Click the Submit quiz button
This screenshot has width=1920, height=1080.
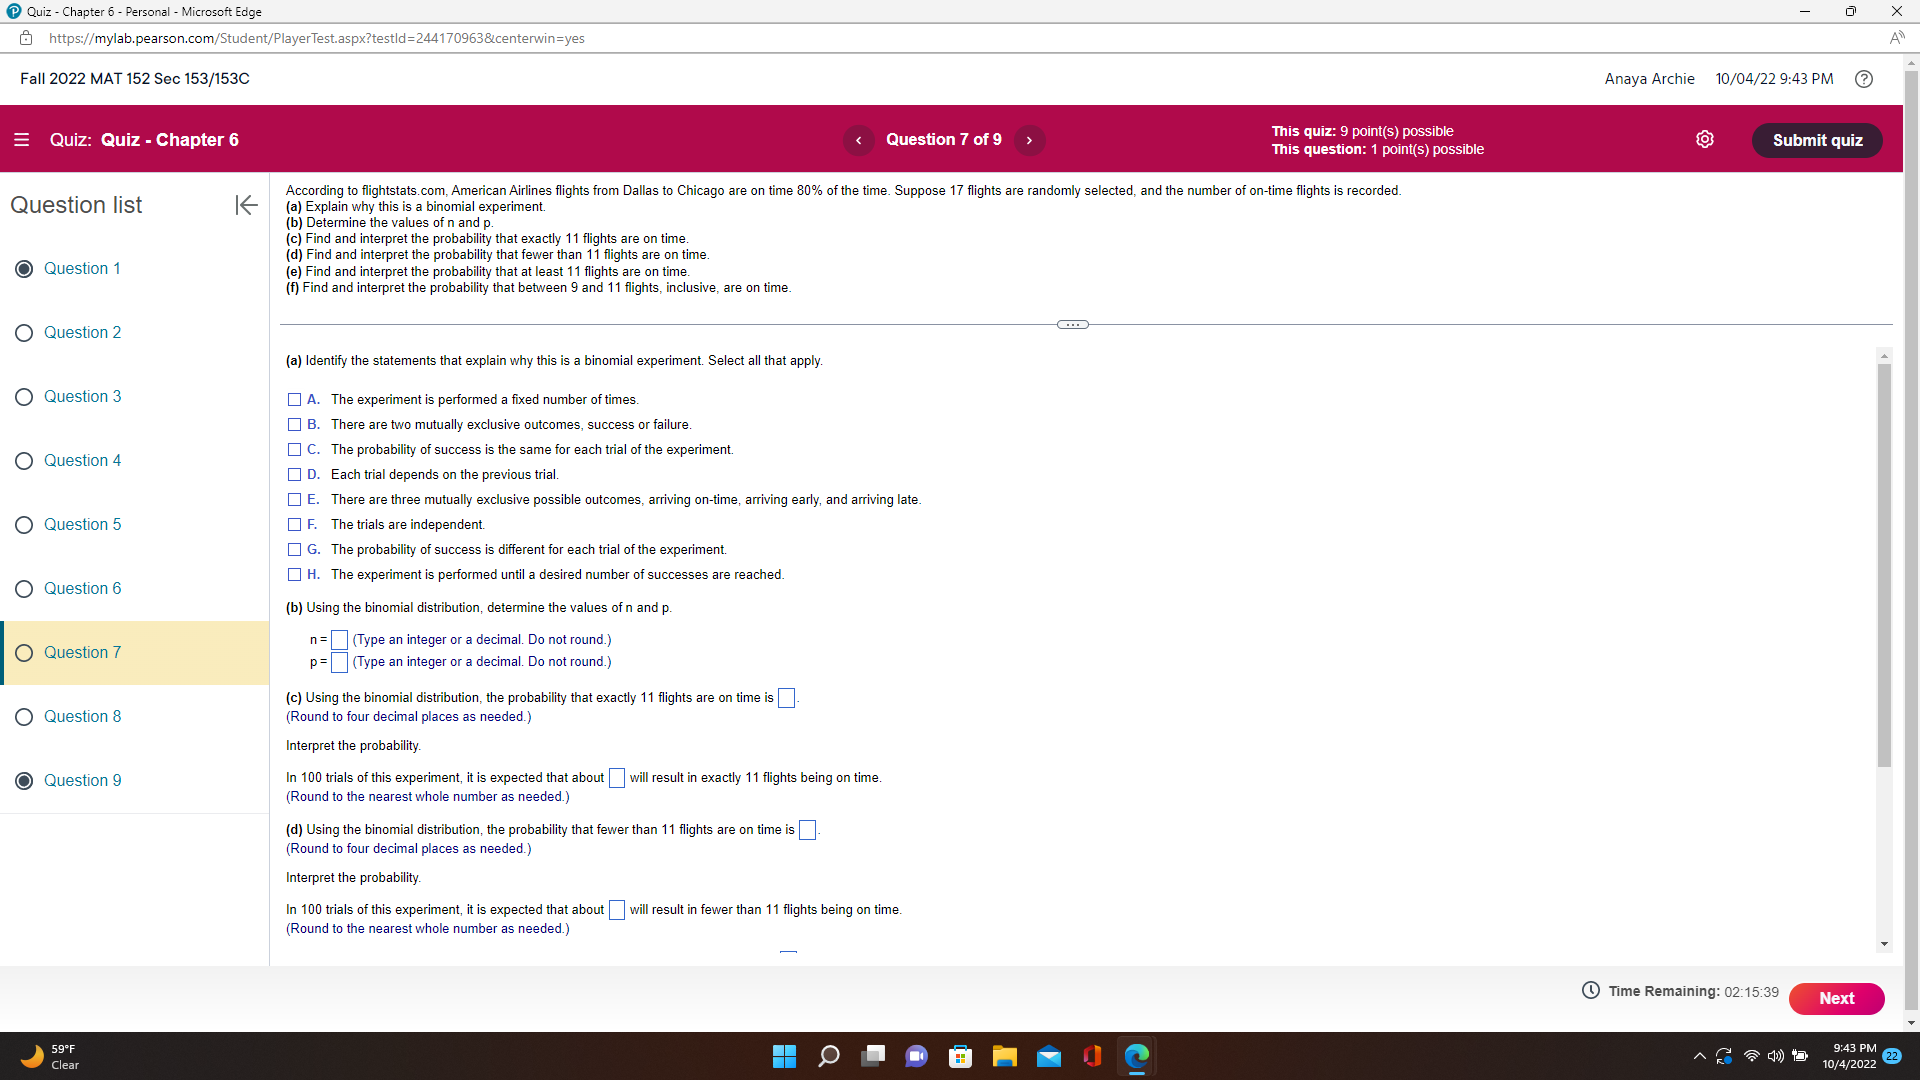click(1817, 140)
